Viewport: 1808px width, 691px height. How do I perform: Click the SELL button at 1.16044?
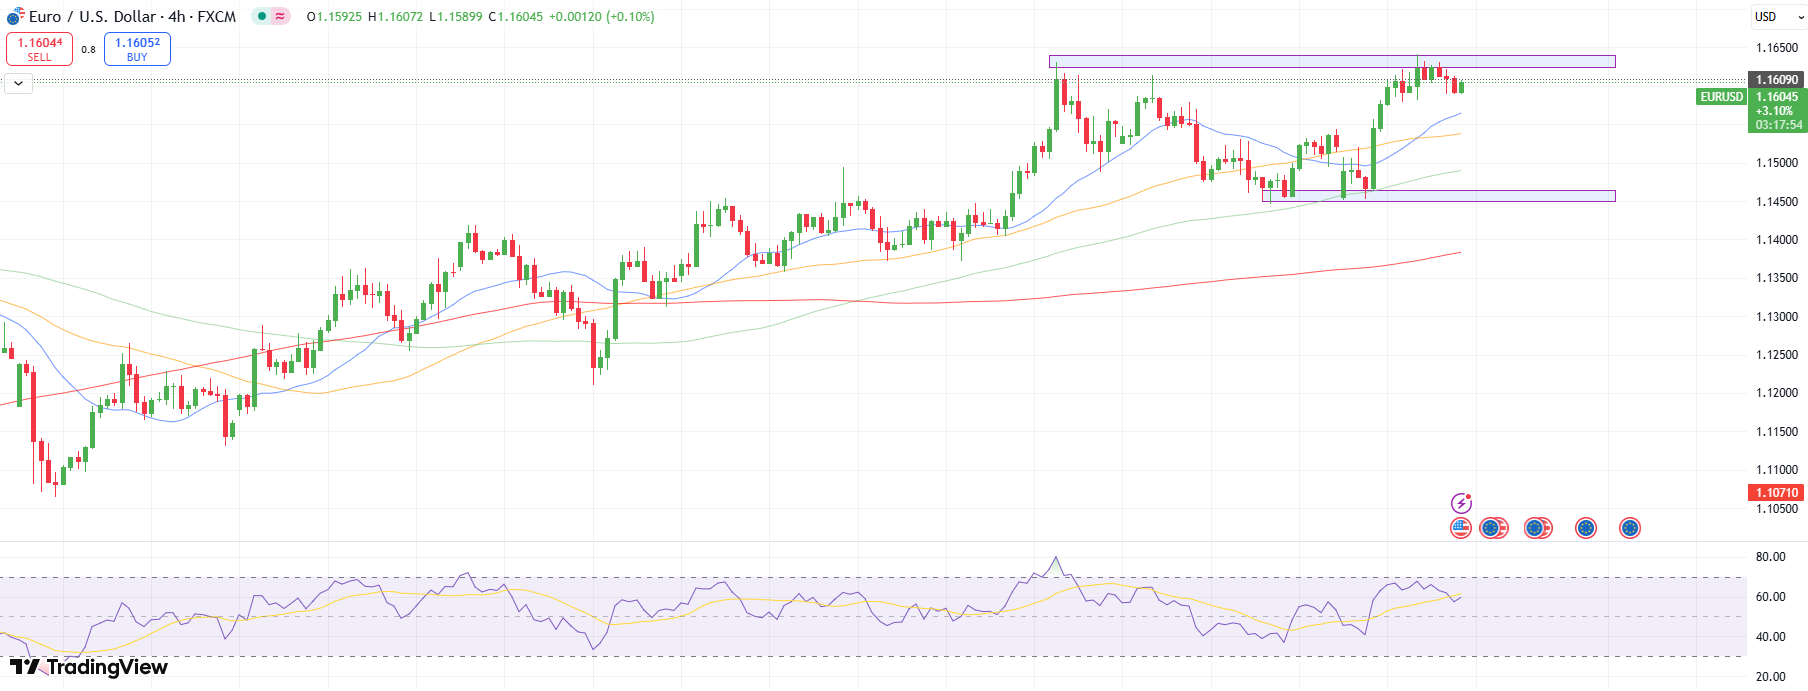click(x=40, y=49)
